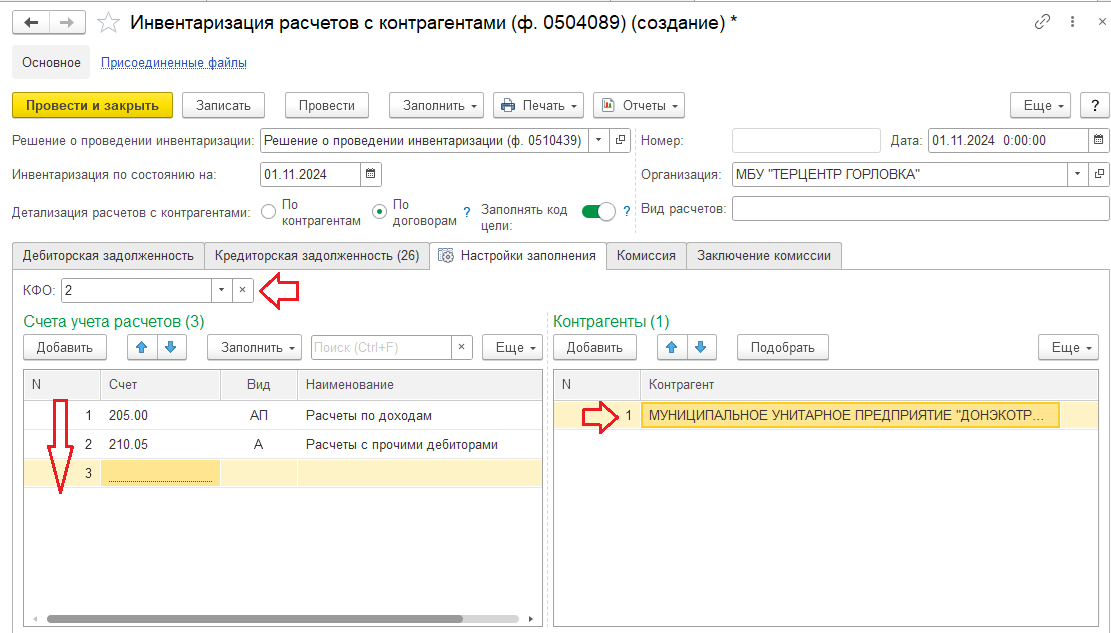Select the Расчеты по доходам cell
The width and height of the screenshot is (1111, 633).
pos(419,415)
